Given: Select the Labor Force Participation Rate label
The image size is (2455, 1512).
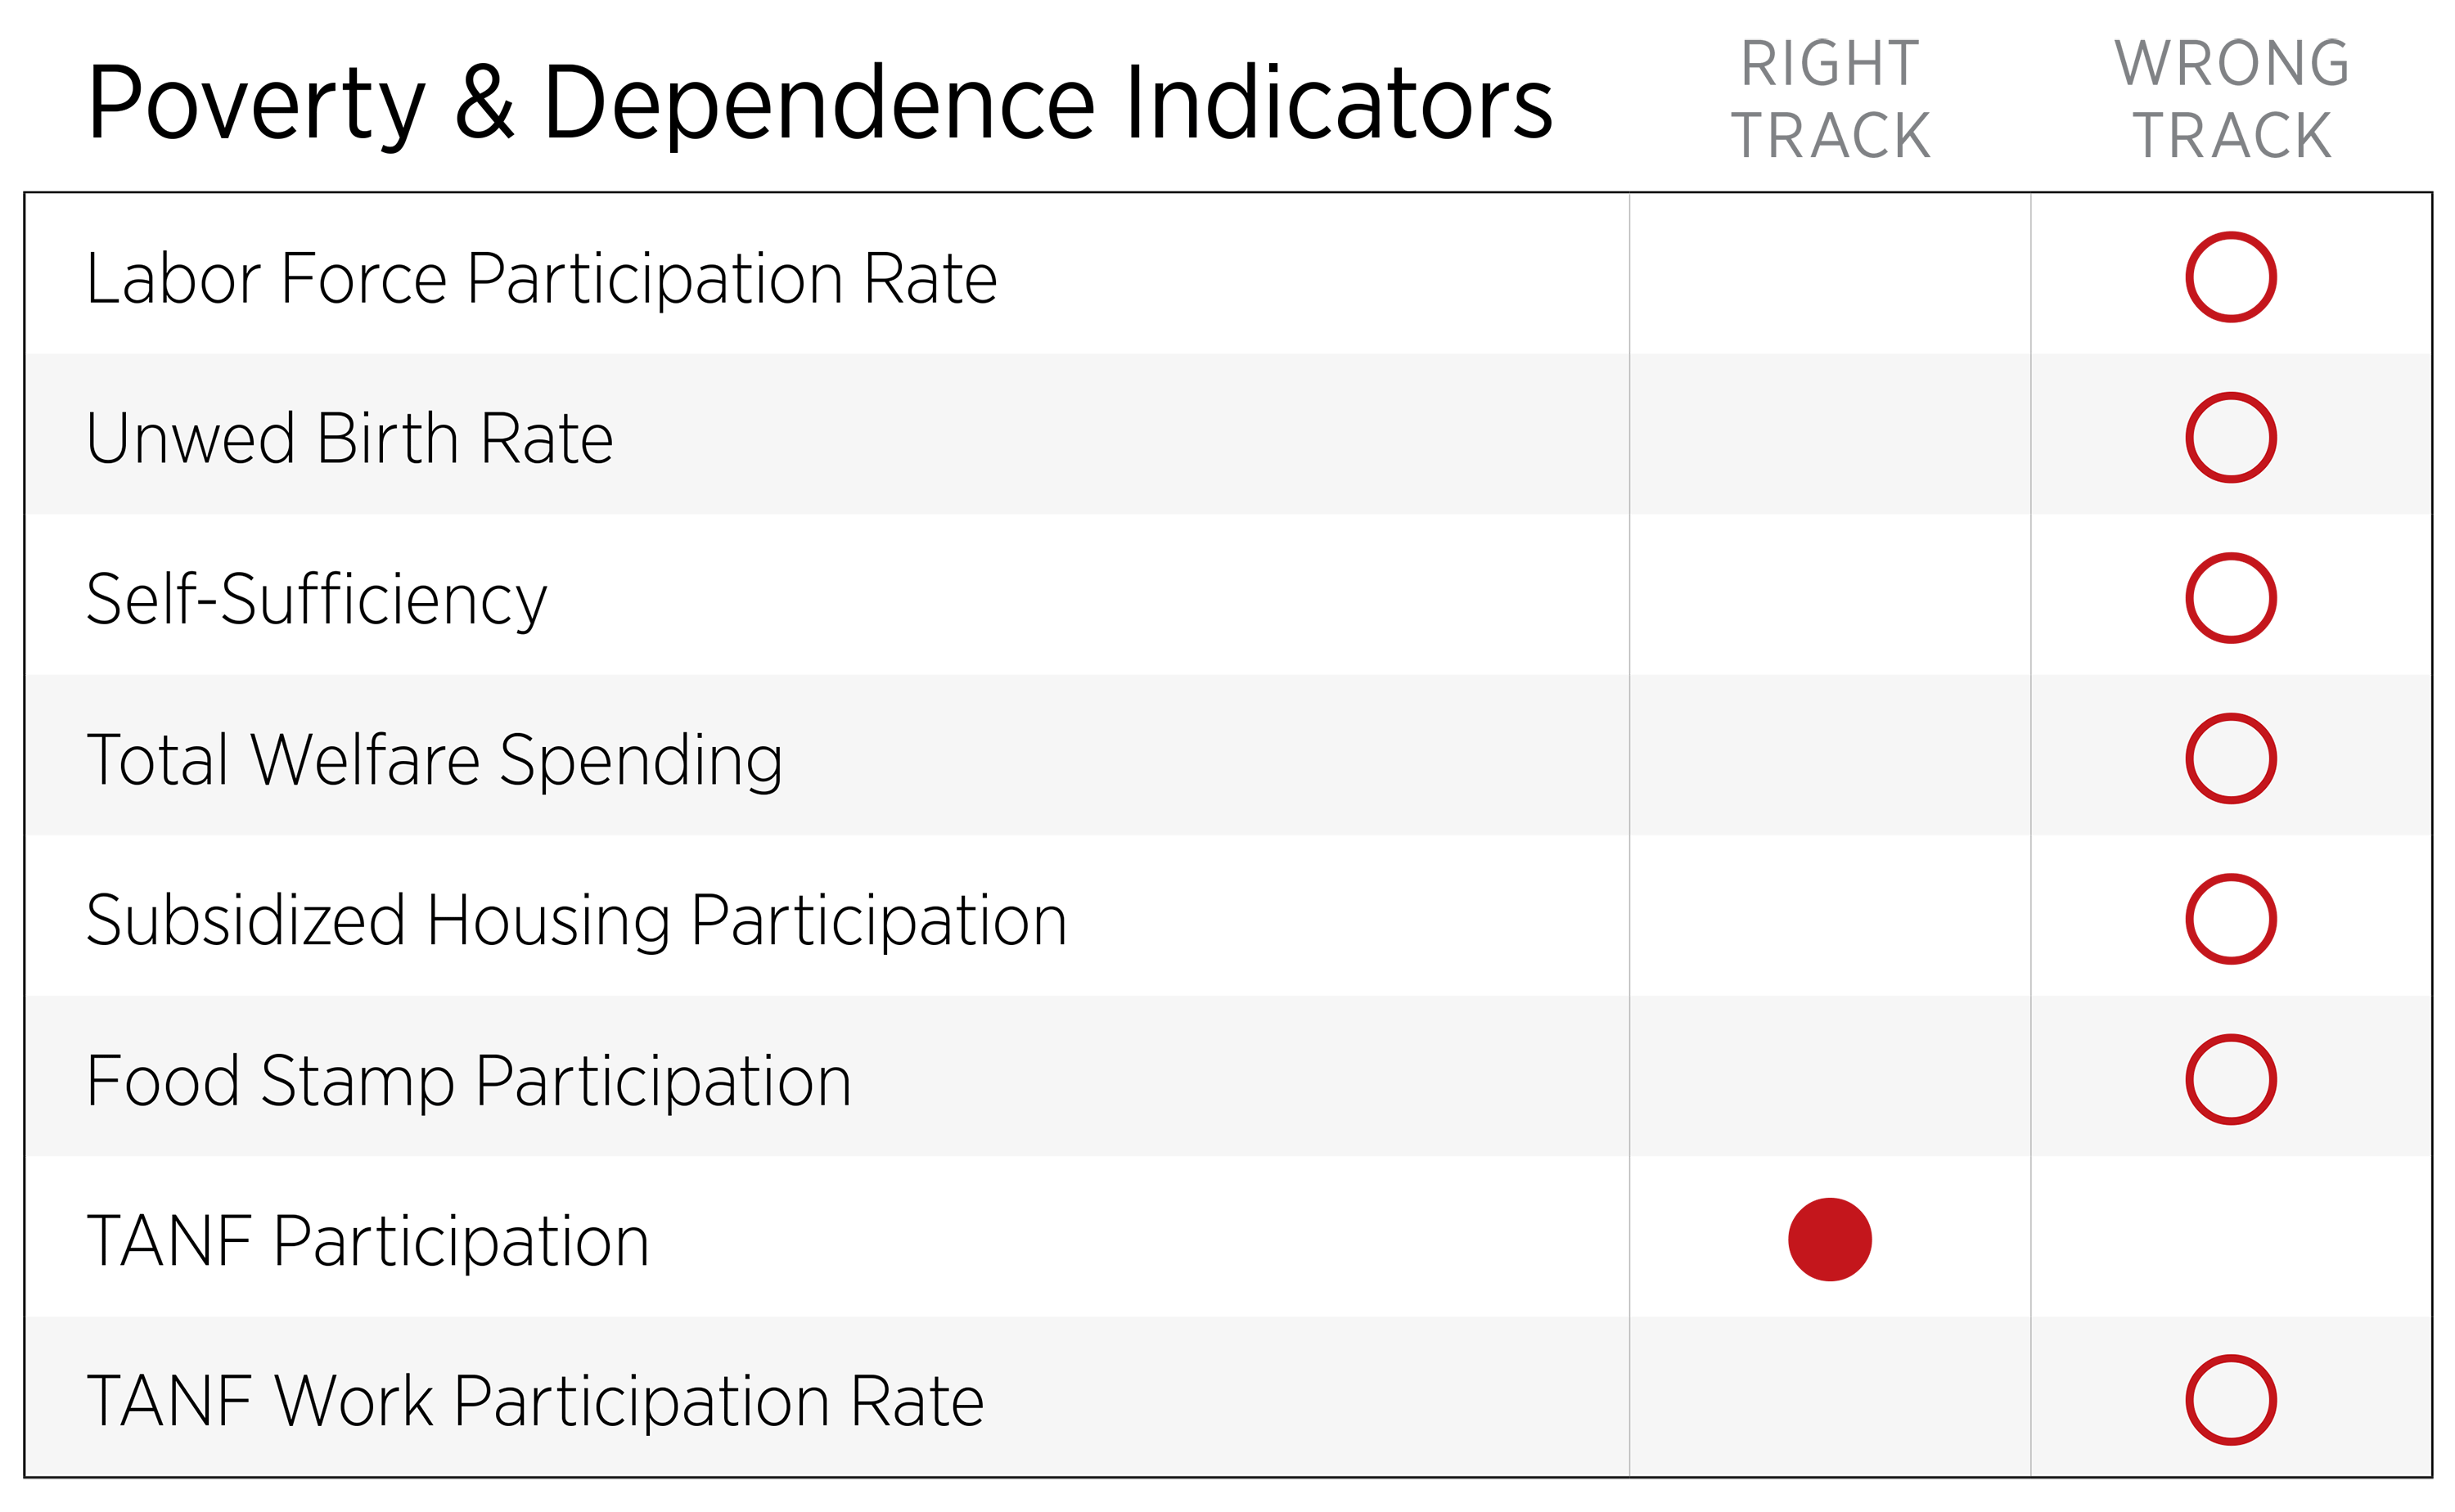Looking at the screenshot, I should pyautogui.click(x=541, y=278).
